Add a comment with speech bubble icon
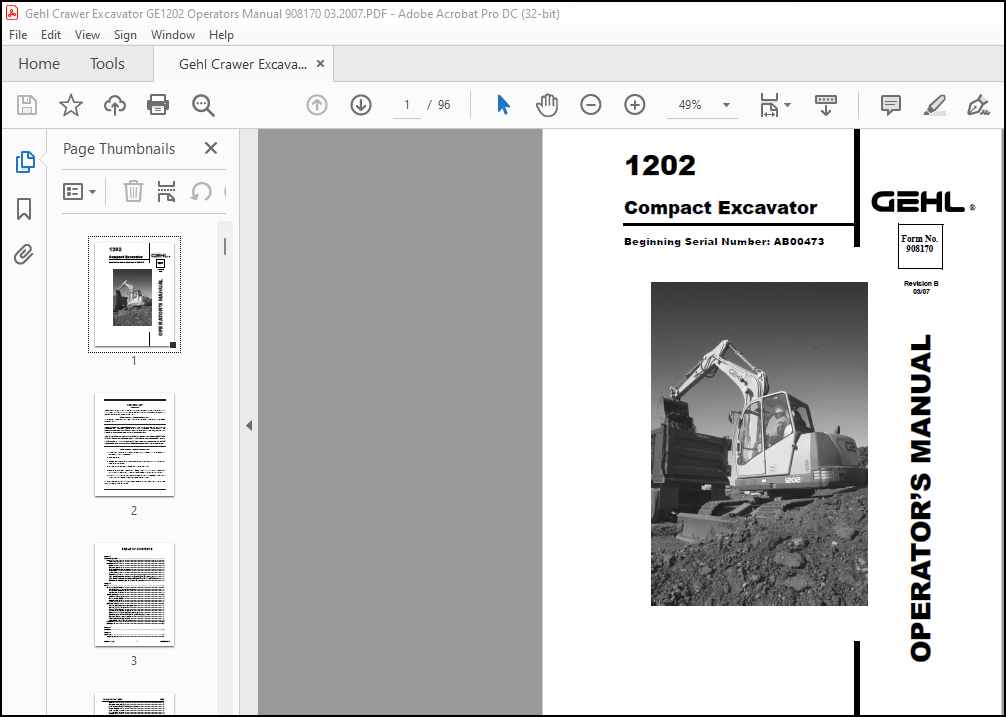The height and width of the screenshot is (717, 1006). [x=891, y=105]
